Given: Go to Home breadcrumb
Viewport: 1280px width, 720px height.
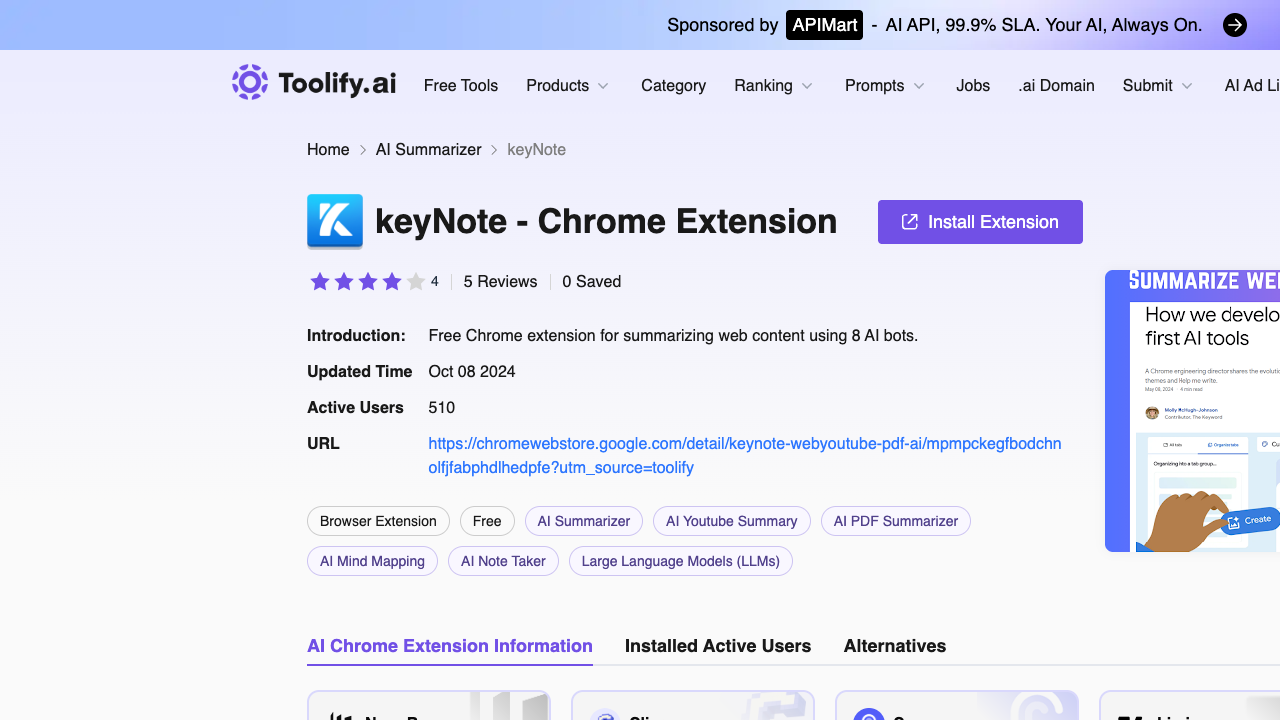Looking at the screenshot, I should click(x=328, y=150).
